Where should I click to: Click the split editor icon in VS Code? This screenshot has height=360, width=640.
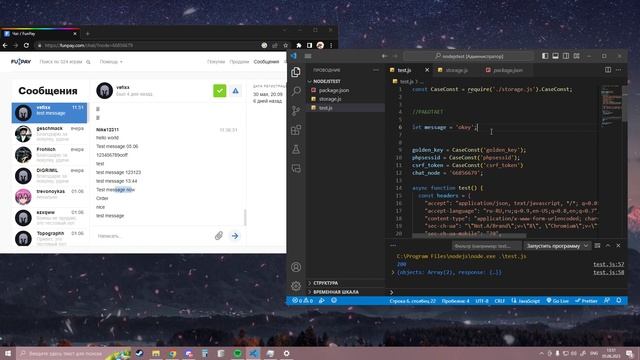click(608, 70)
